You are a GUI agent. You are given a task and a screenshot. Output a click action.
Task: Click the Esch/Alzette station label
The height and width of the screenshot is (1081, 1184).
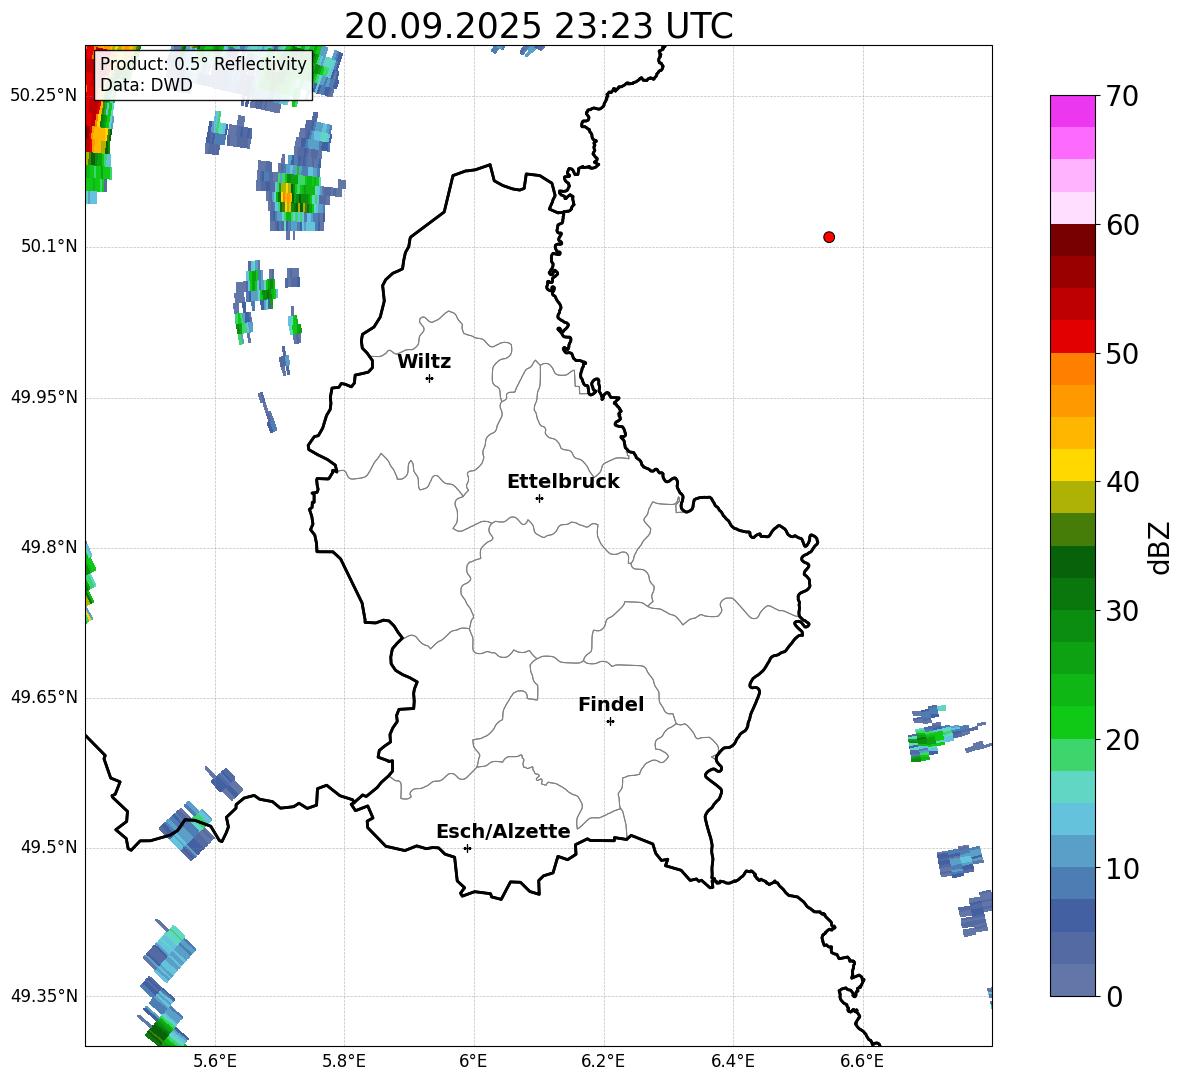(x=503, y=831)
